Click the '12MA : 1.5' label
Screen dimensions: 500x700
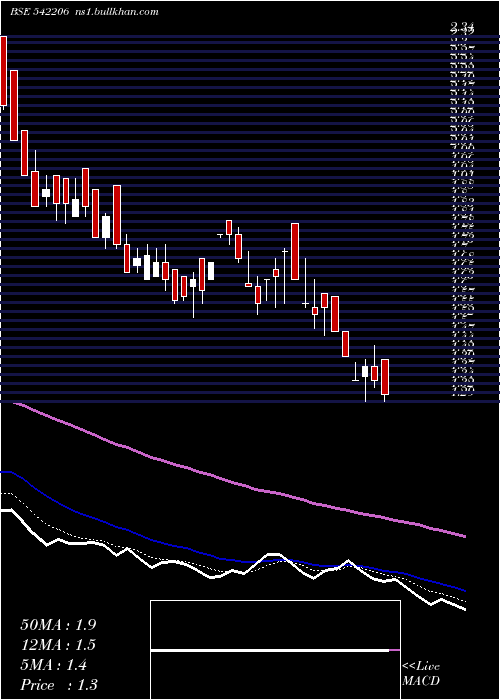tap(58, 645)
